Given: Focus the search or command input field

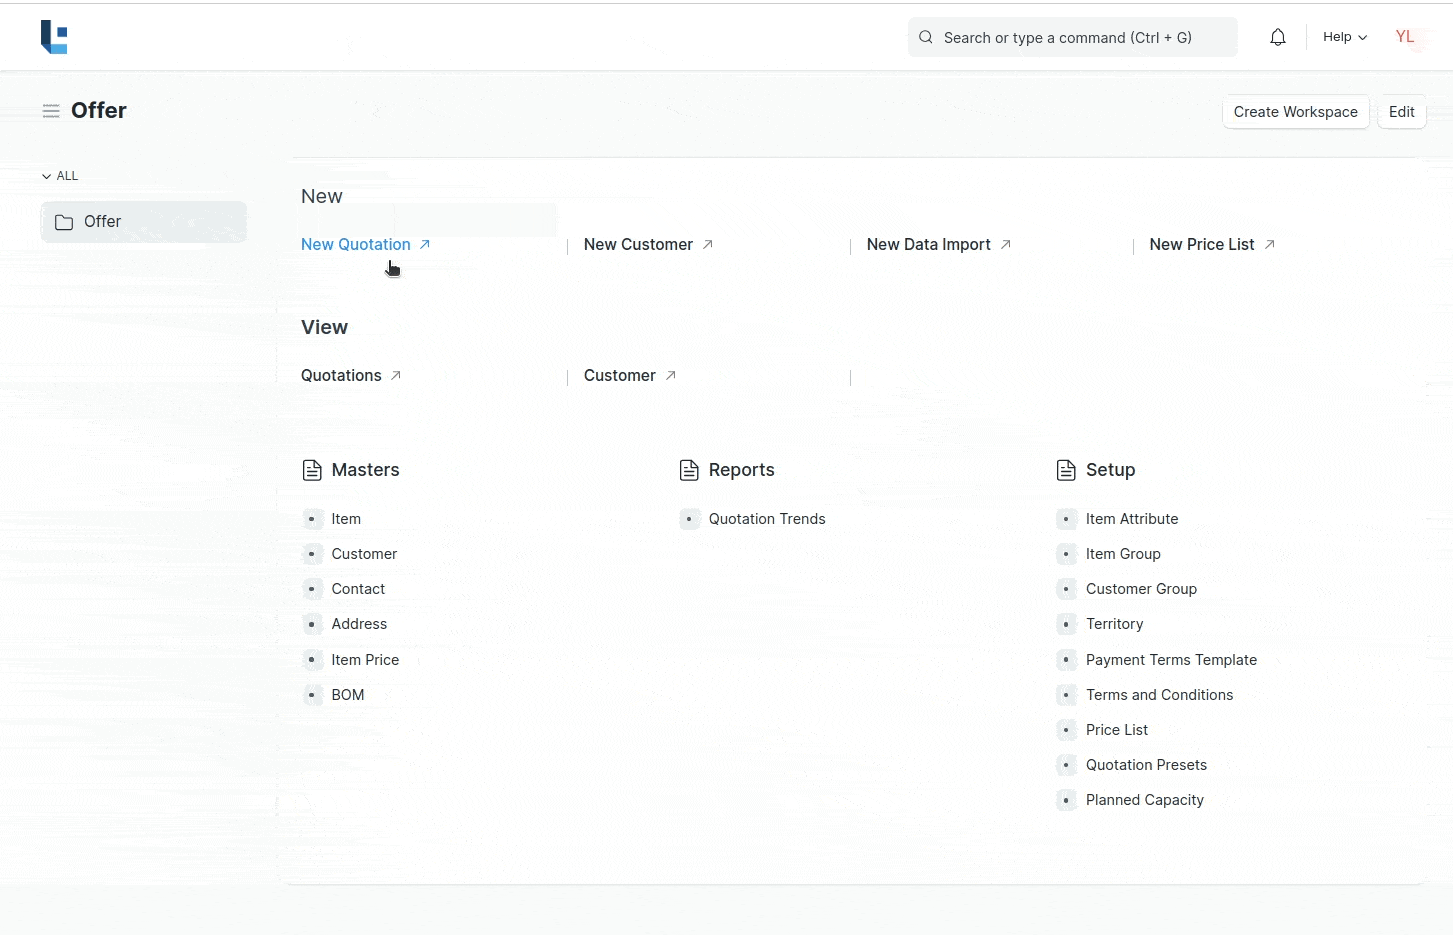Looking at the screenshot, I should point(1073,37).
